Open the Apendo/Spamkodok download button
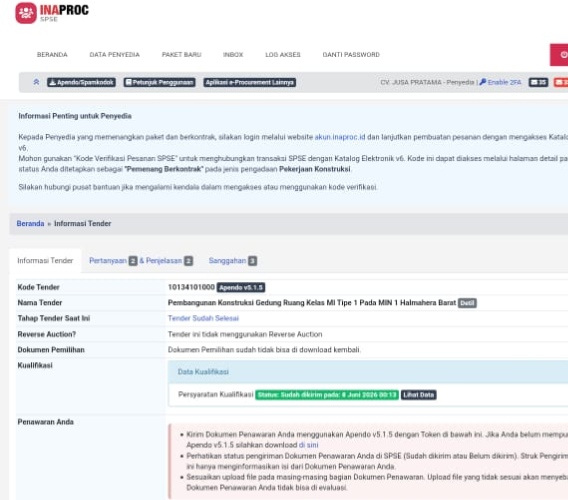The image size is (568, 500). [x=82, y=82]
